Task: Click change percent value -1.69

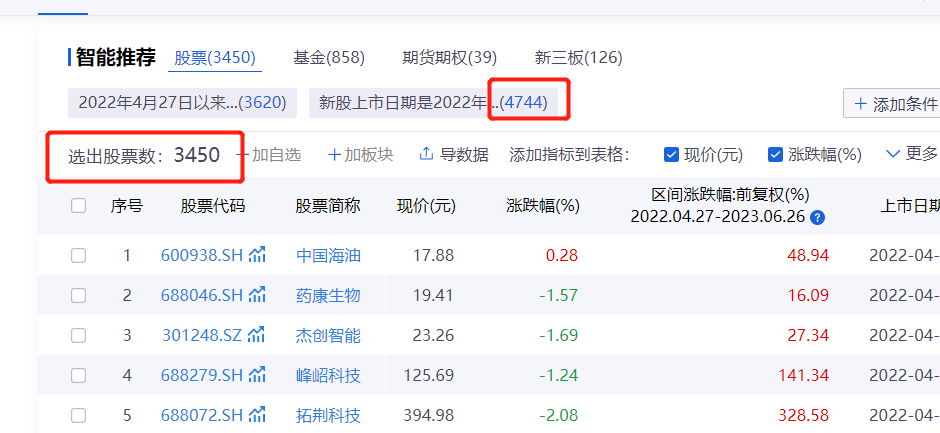Action: point(559,335)
